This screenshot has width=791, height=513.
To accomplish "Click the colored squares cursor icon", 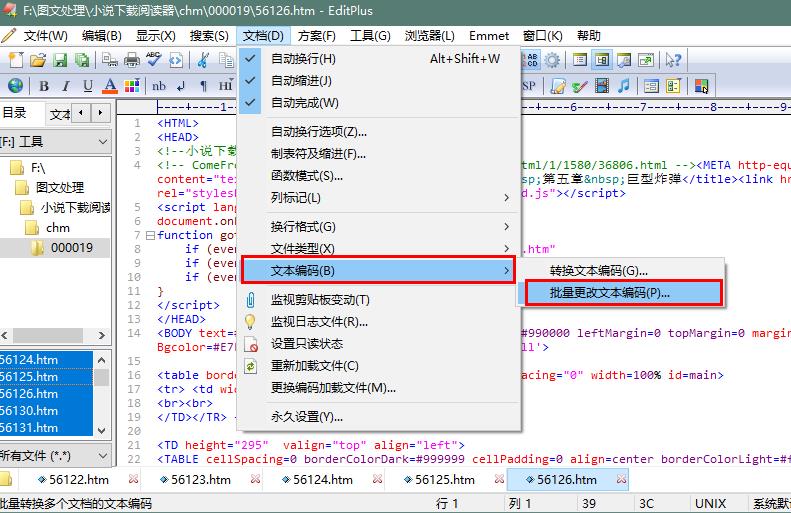I will tap(701, 86).
